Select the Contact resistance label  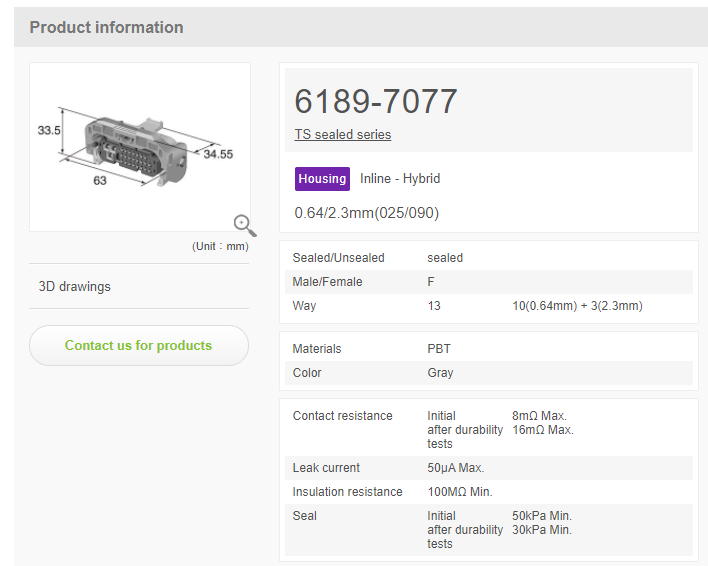[x=342, y=416]
